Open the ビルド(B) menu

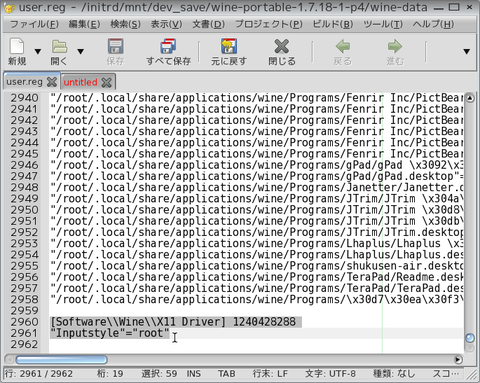(333, 24)
